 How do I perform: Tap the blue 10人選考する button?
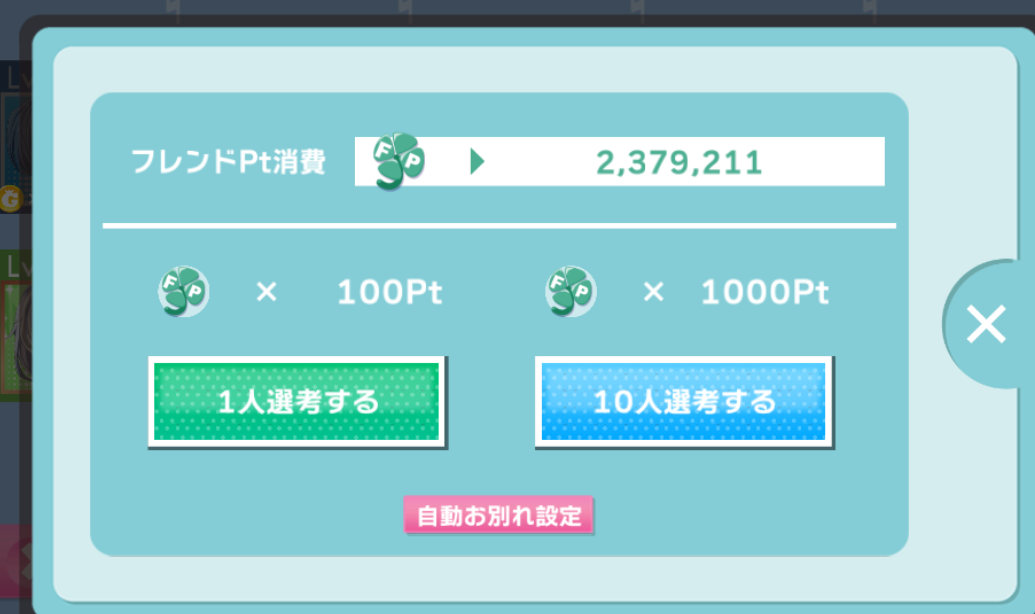684,402
